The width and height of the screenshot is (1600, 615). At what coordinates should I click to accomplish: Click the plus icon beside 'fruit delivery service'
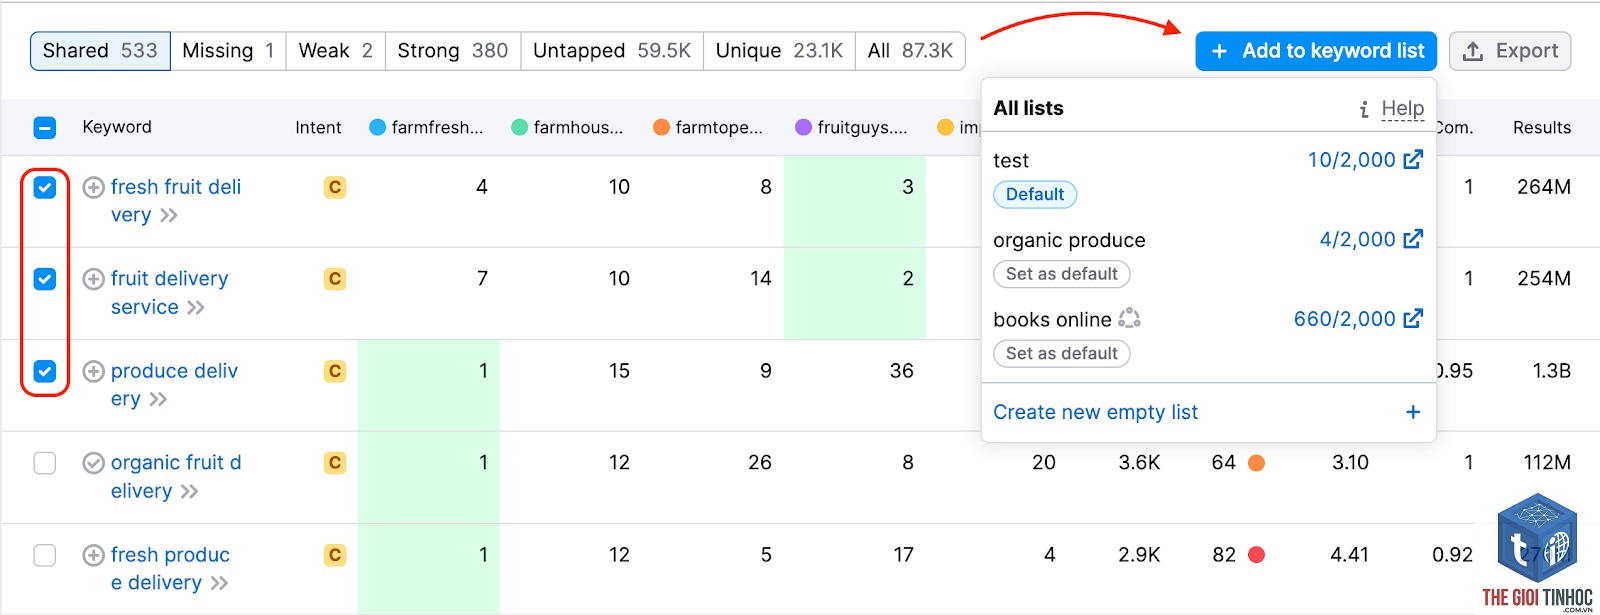tap(93, 279)
